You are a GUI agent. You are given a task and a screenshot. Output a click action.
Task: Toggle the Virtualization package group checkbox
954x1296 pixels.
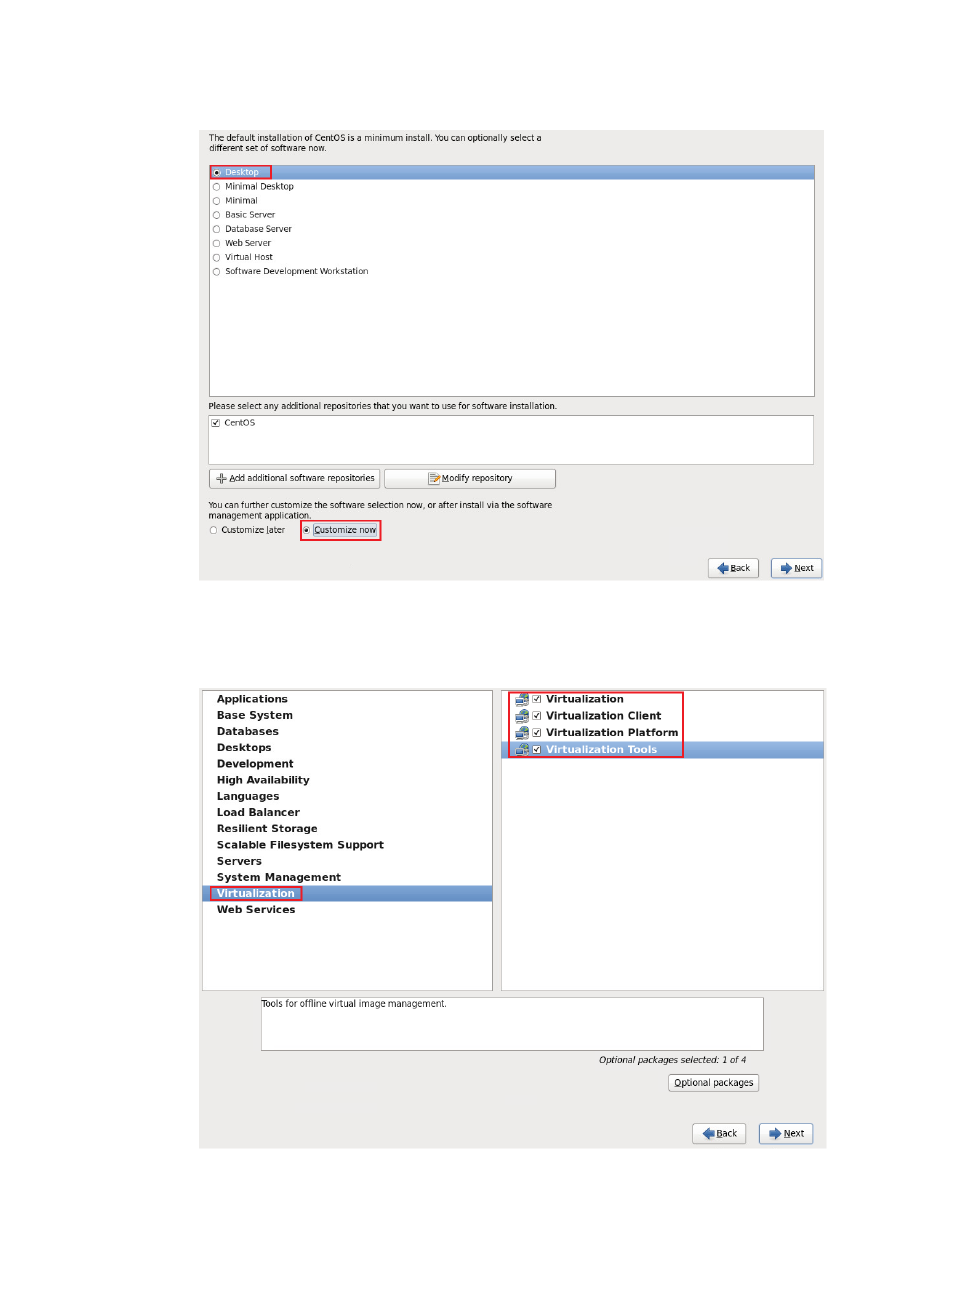(537, 699)
